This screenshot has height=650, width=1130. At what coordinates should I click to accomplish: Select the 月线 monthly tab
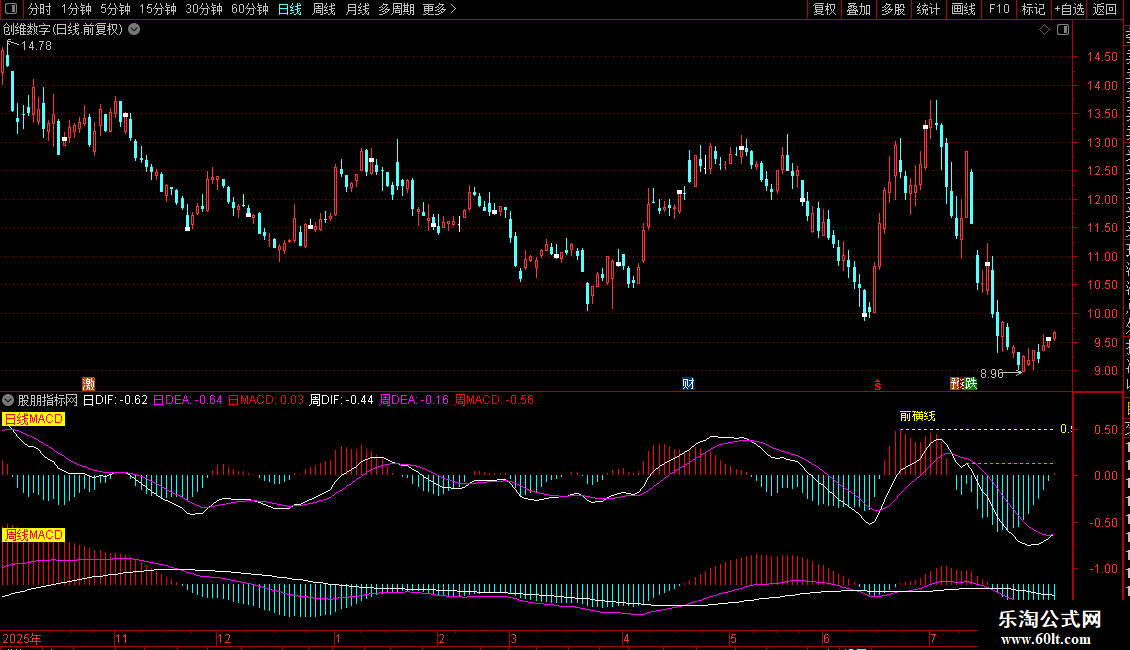point(357,9)
